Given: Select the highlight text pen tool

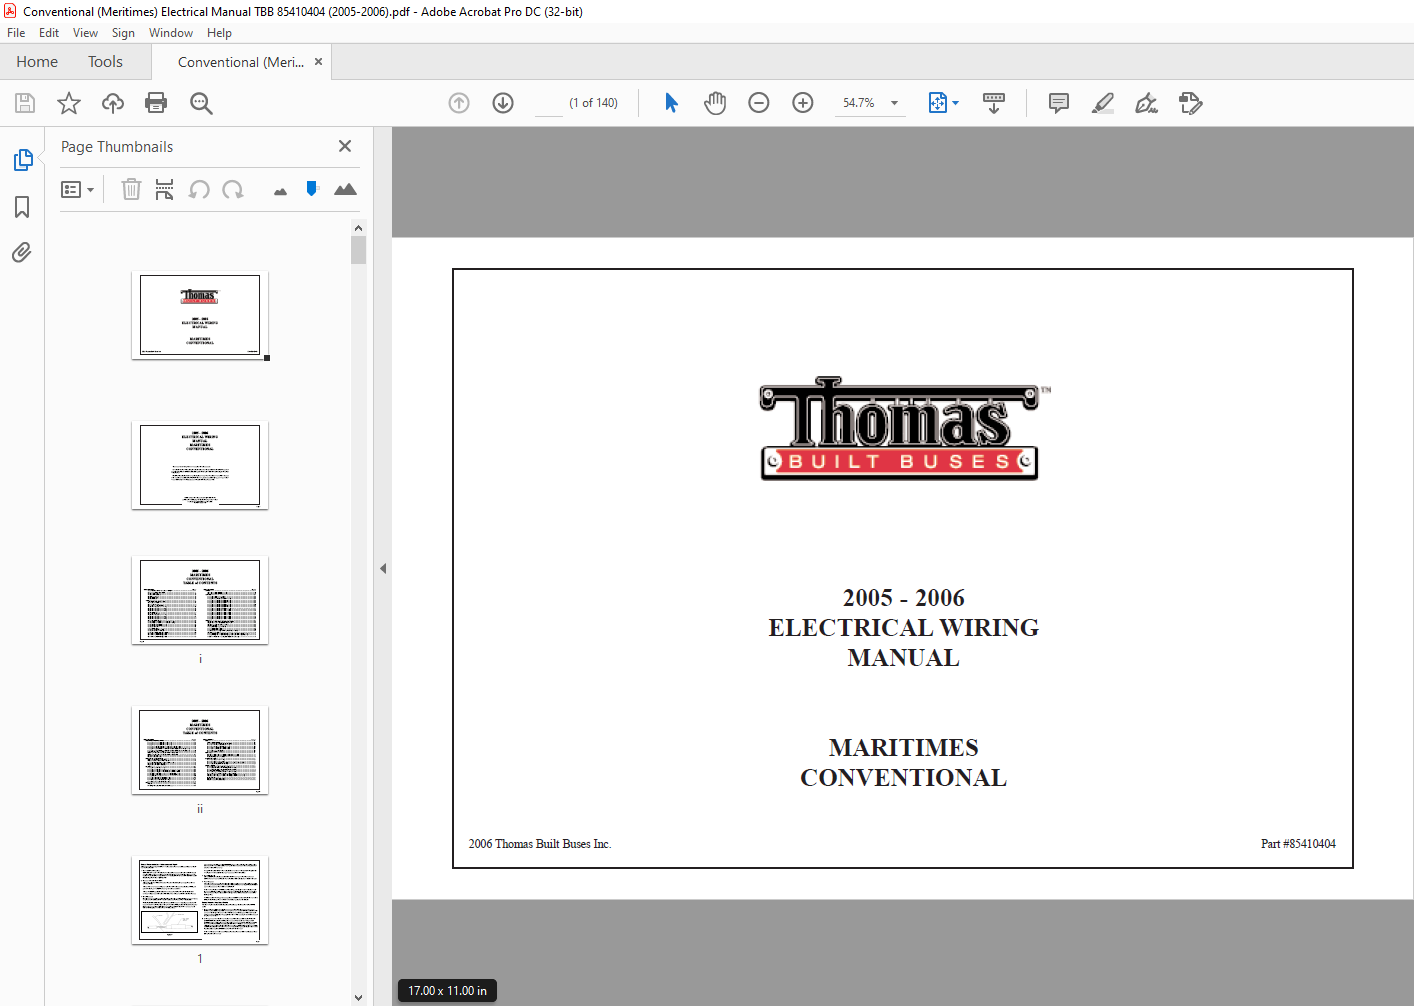Looking at the screenshot, I should pos(1103,103).
